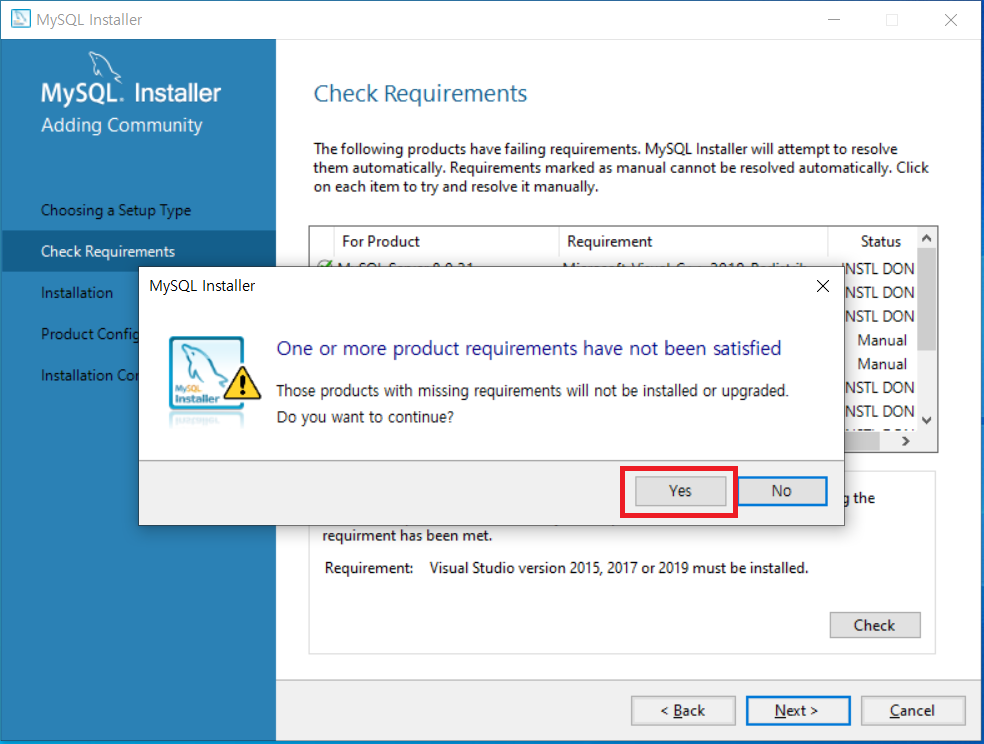Open the Product Configuration step
Image resolution: width=984 pixels, height=744 pixels.
(x=90, y=334)
